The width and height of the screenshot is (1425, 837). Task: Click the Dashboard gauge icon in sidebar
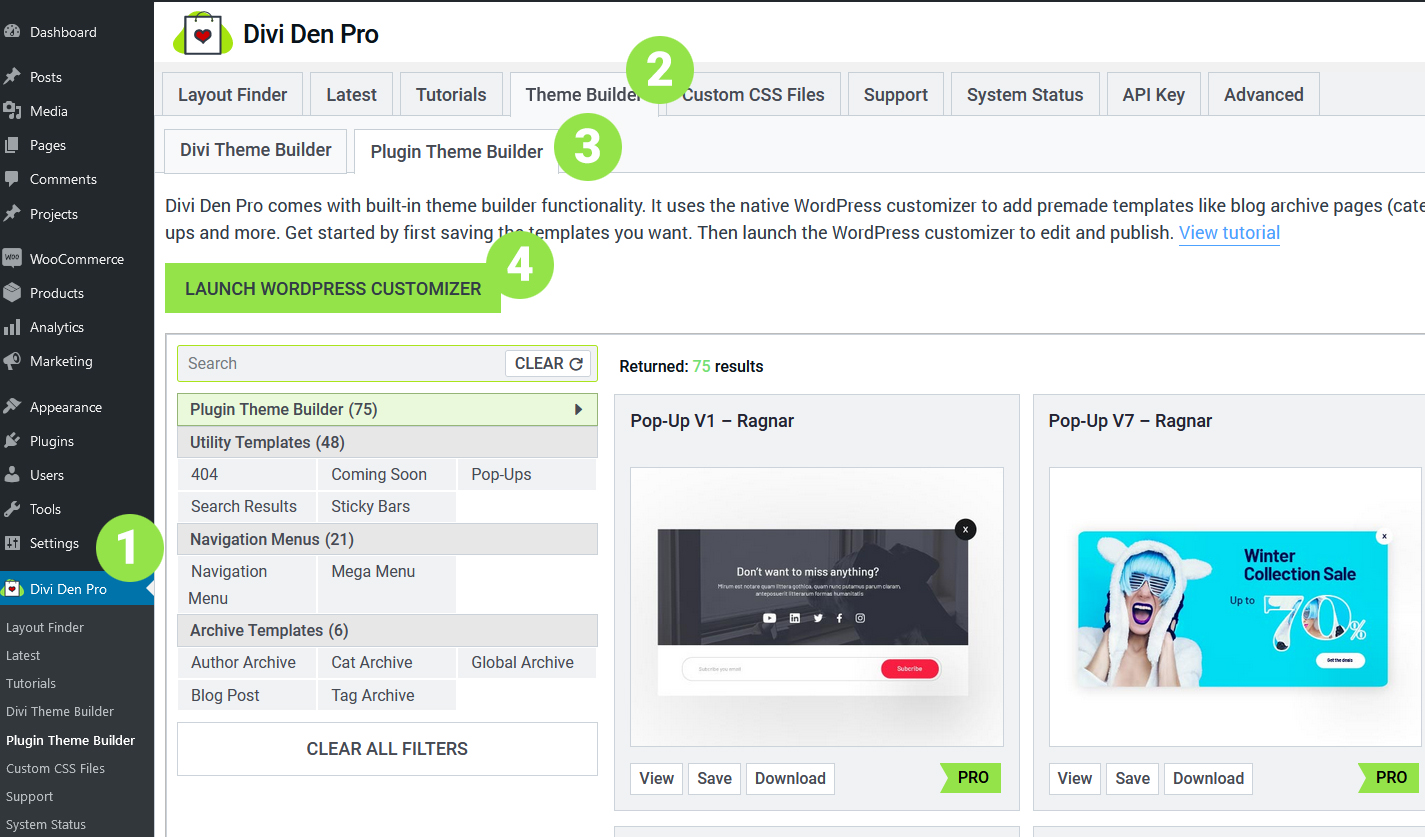pos(12,32)
